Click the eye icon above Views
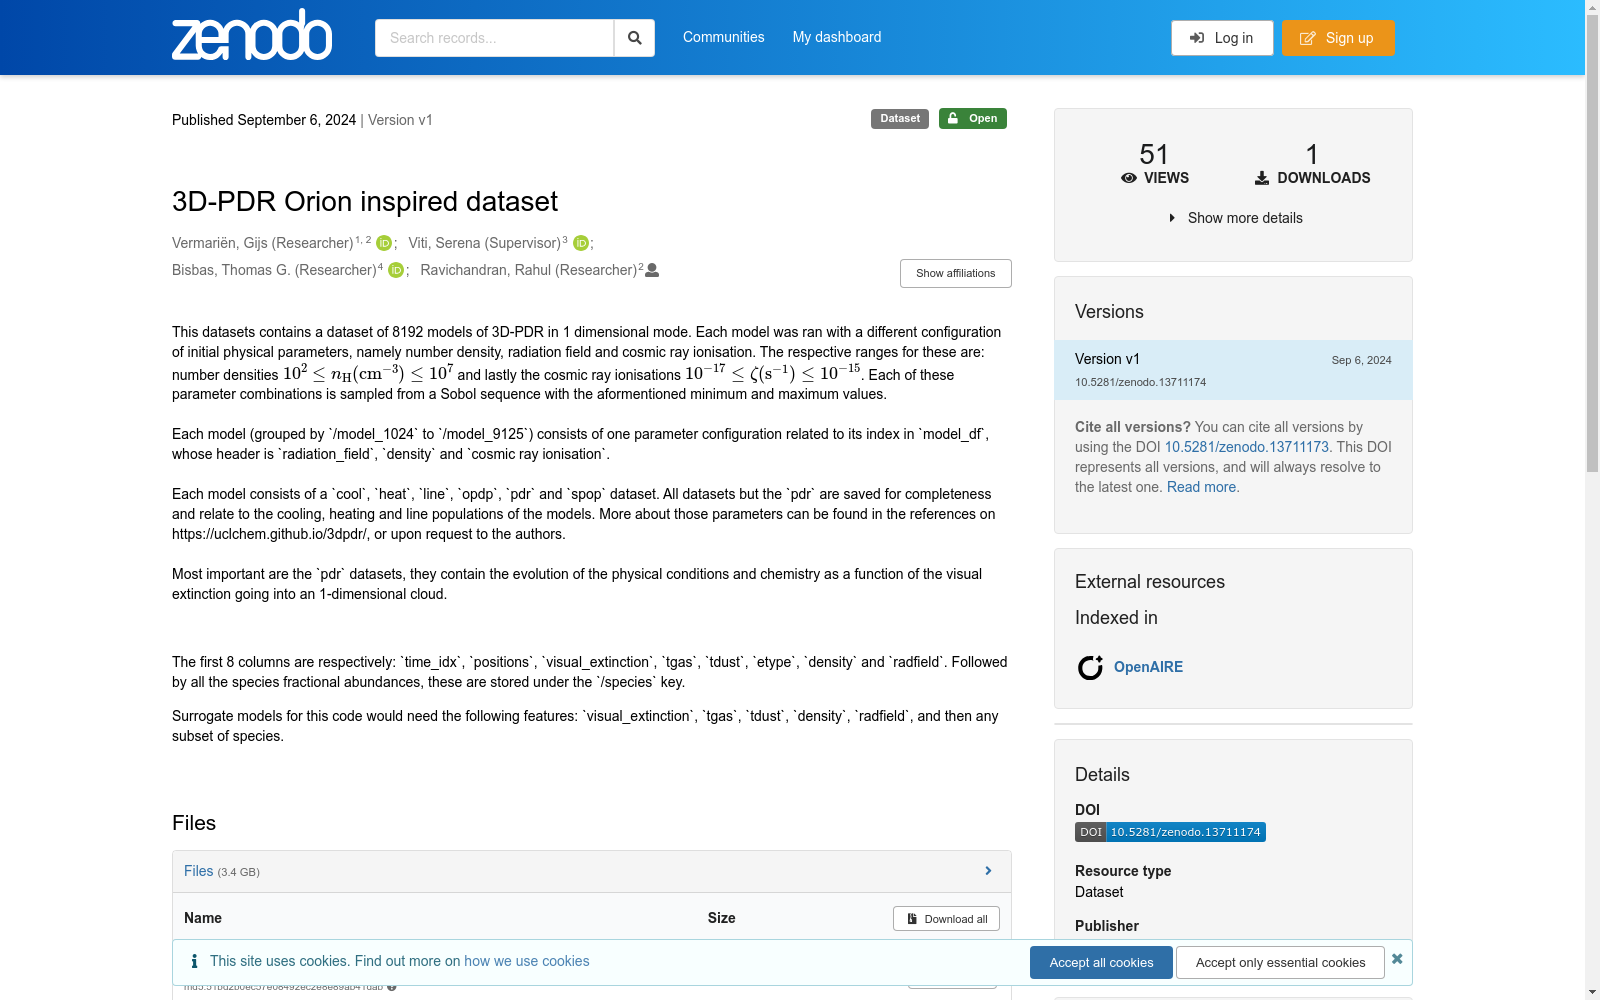 point(1129,178)
